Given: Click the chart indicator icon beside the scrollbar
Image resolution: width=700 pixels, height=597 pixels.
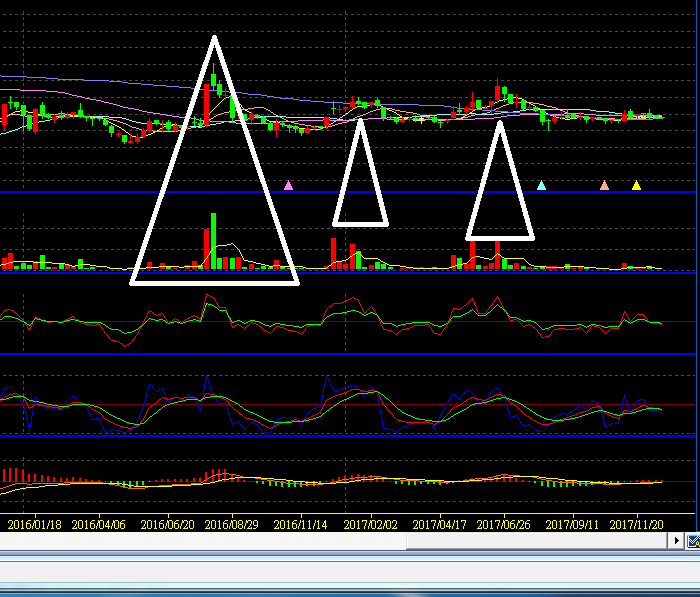Looking at the screenshot, I should pyautogui.click(x=693, y=541).
